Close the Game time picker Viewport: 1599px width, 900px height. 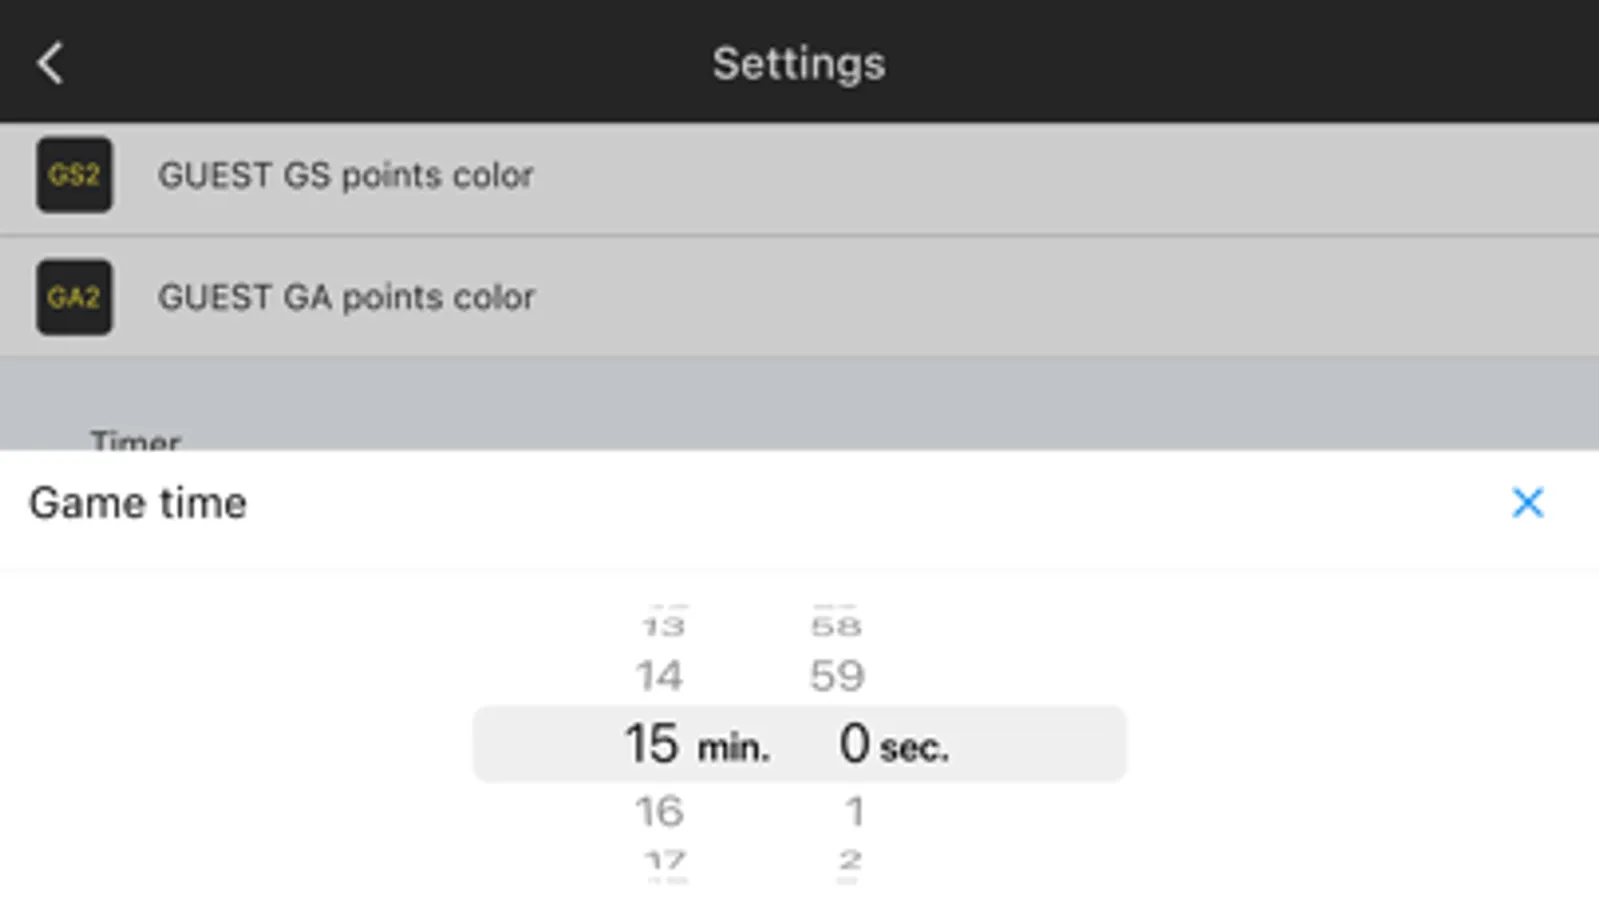(1527, 503)
